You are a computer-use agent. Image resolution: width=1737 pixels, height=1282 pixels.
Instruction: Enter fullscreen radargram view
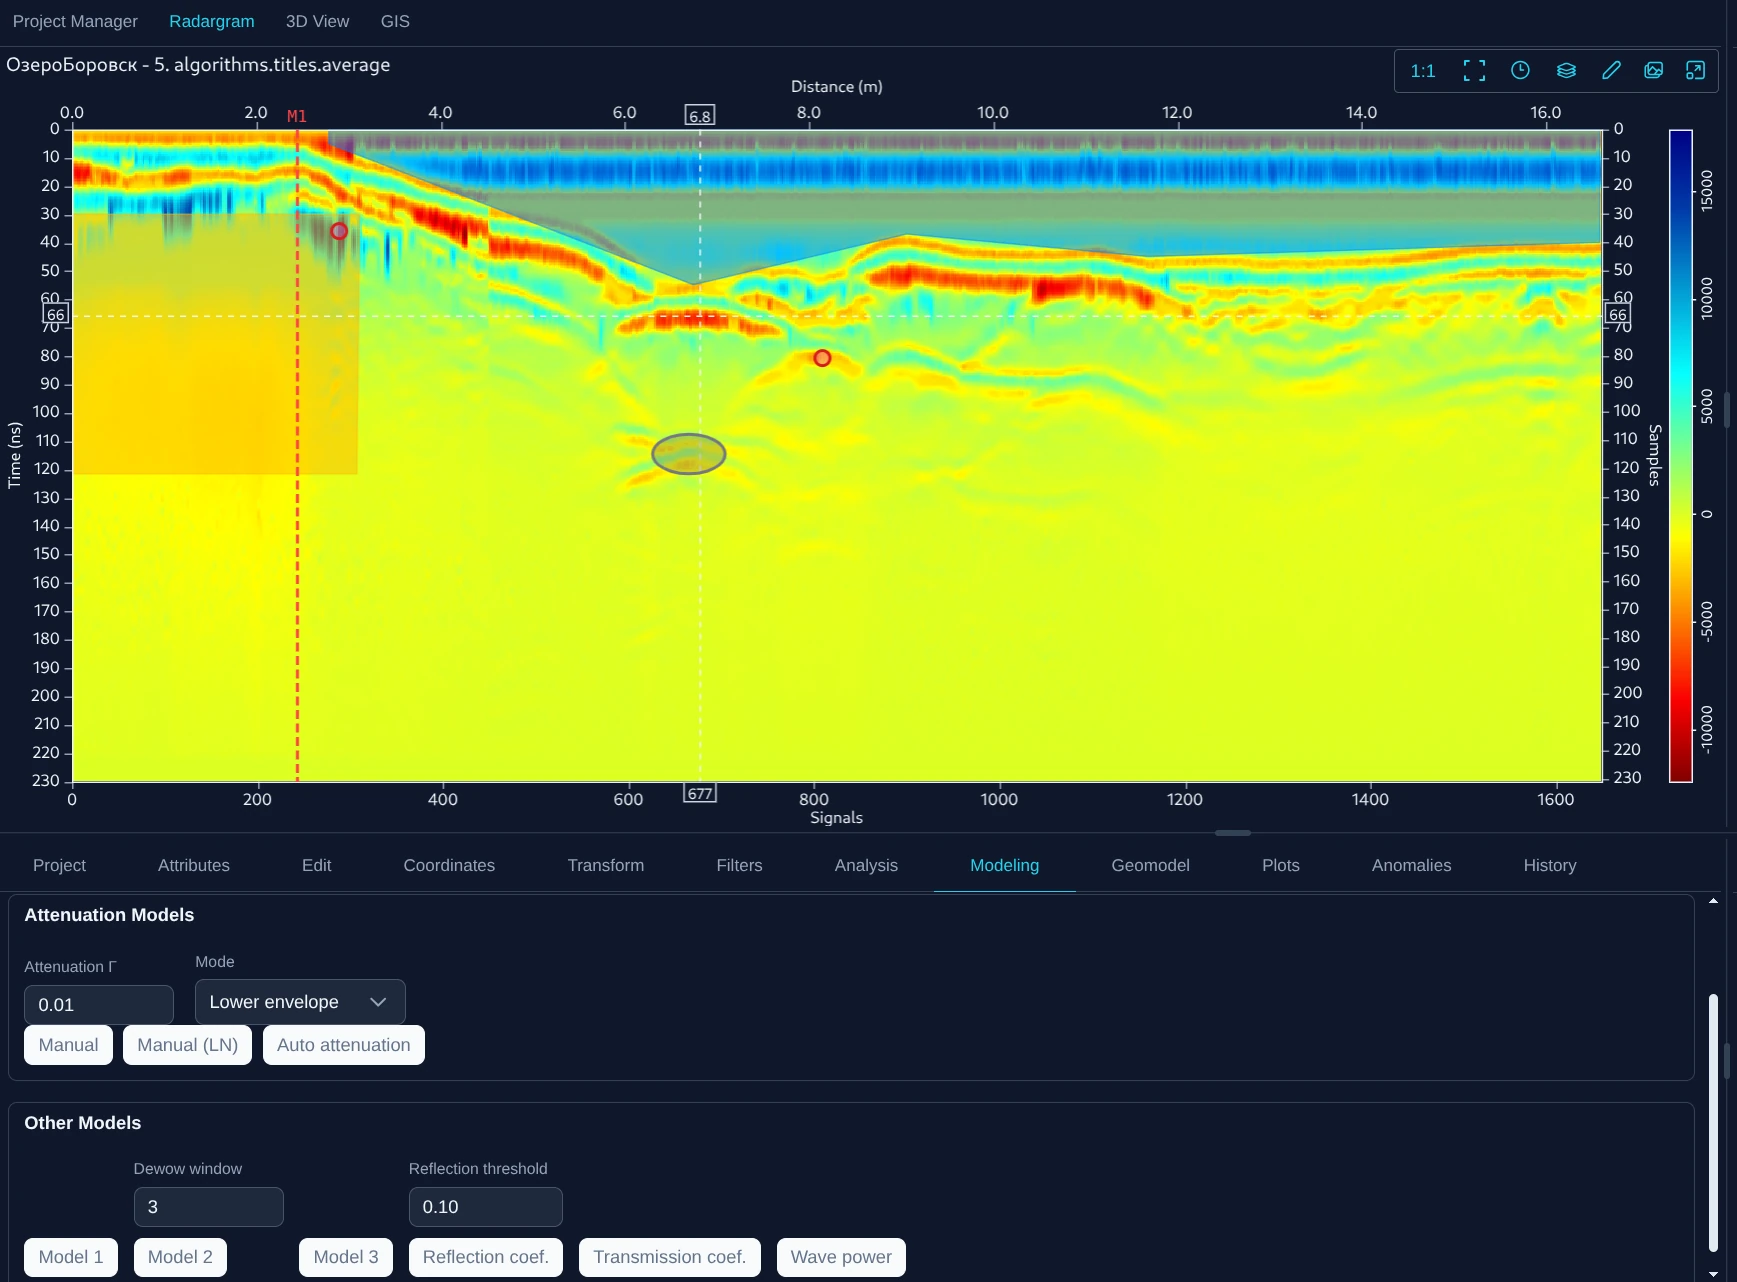pyautogui.click(x=1473, y=70)
